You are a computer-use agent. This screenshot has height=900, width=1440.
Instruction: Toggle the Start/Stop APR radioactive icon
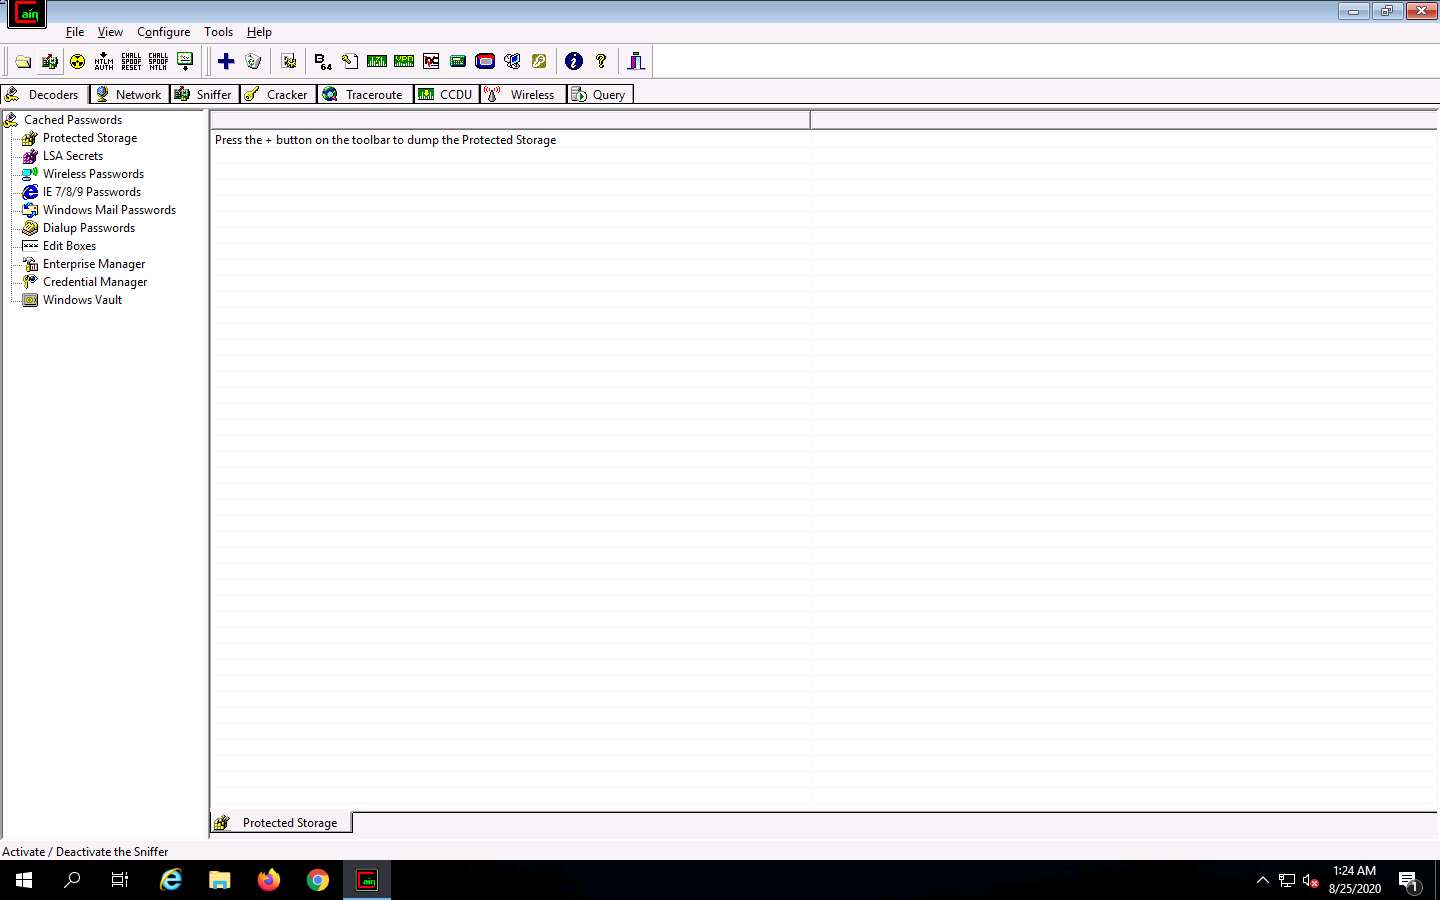click(77, 62)
